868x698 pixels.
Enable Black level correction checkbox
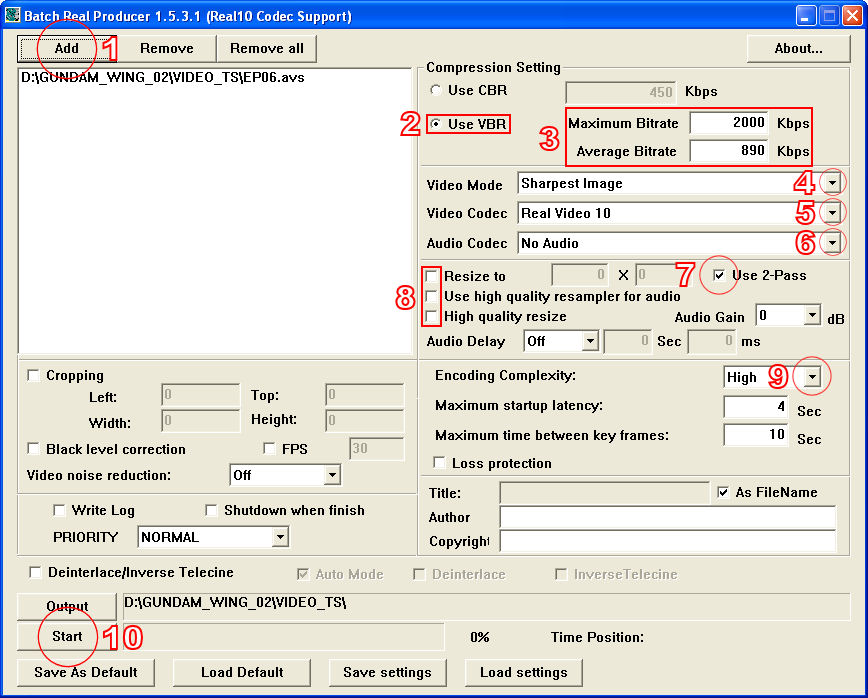coord(34,448)
